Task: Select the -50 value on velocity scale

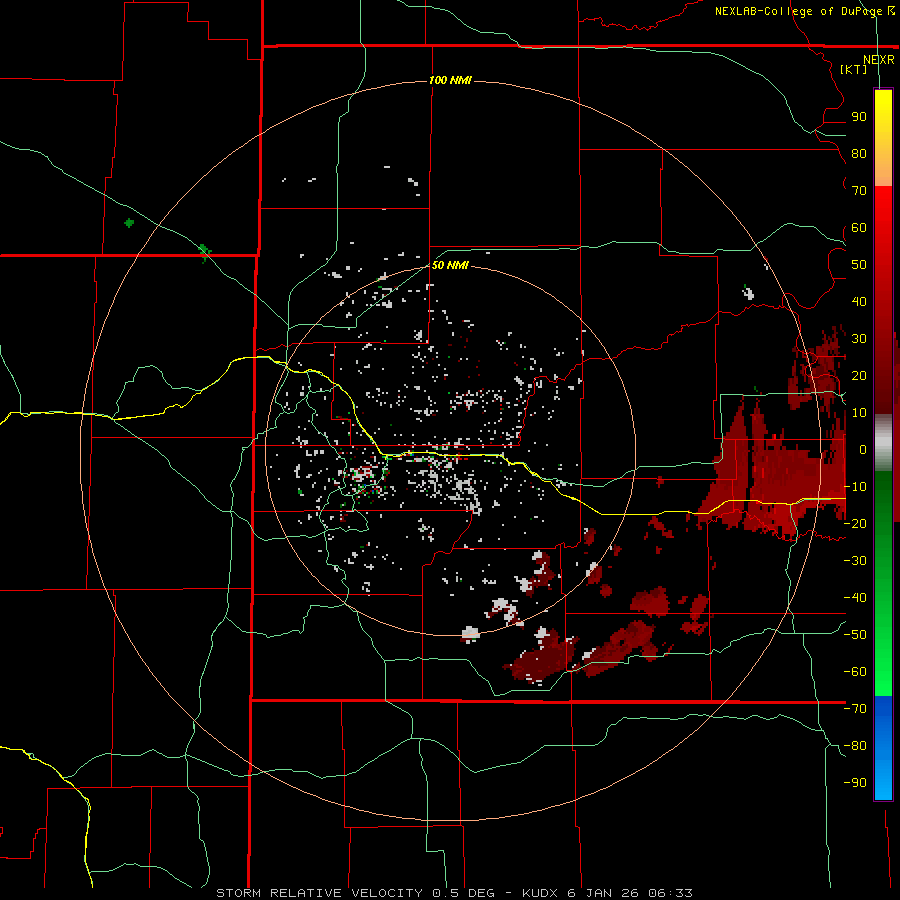Action: click(855, 635)
